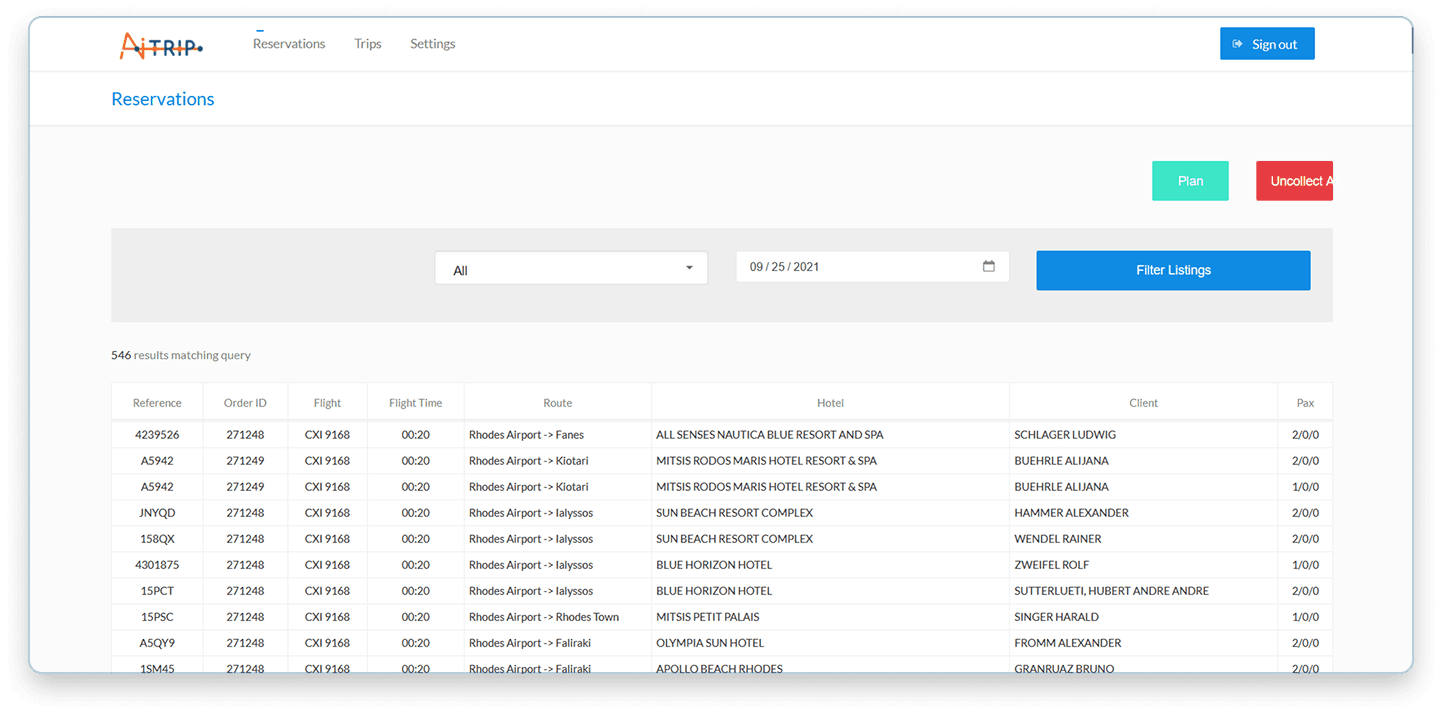Sort by the Reference column header

[157, 403]
